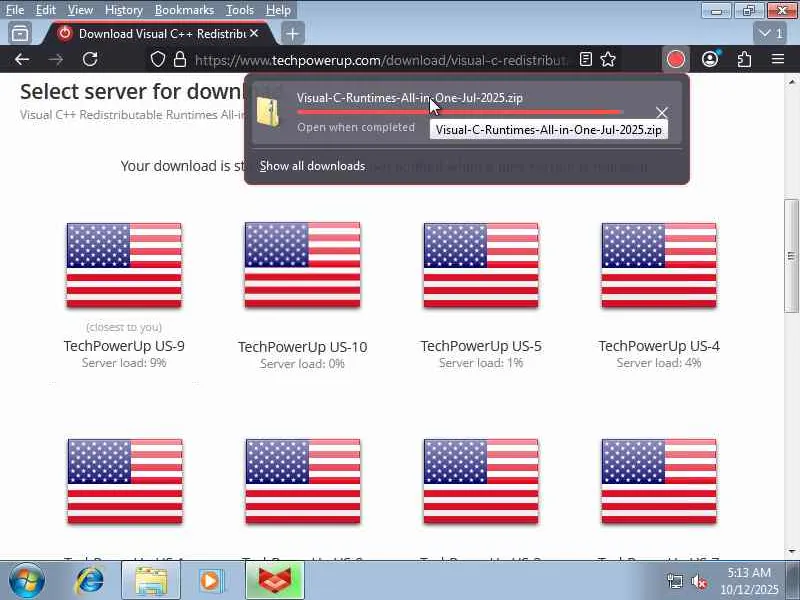
Task: Open the File menu
Action: point(15,10)
